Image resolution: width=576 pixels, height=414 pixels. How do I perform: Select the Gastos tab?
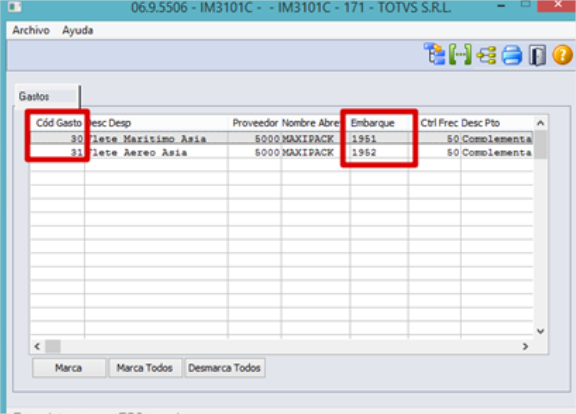tap(47, 96)
